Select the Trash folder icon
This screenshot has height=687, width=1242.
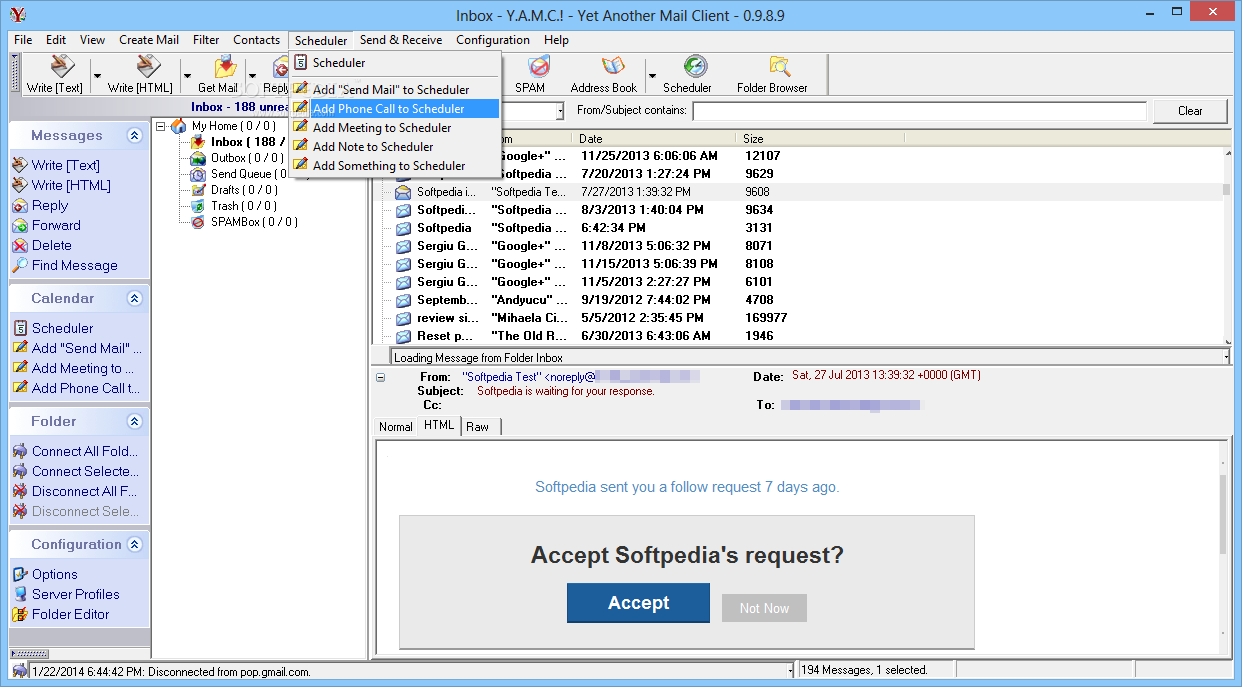click(199, 206)
